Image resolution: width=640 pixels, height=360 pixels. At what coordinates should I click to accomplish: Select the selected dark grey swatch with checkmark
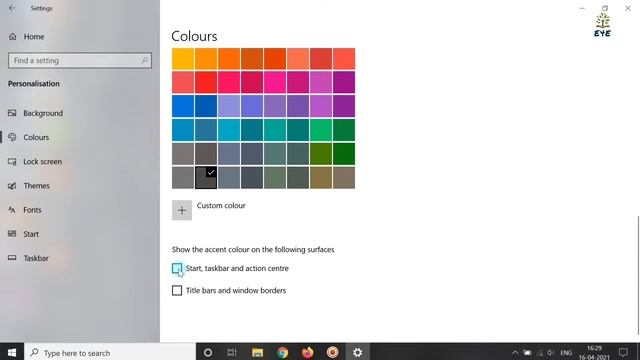(206, 178)
